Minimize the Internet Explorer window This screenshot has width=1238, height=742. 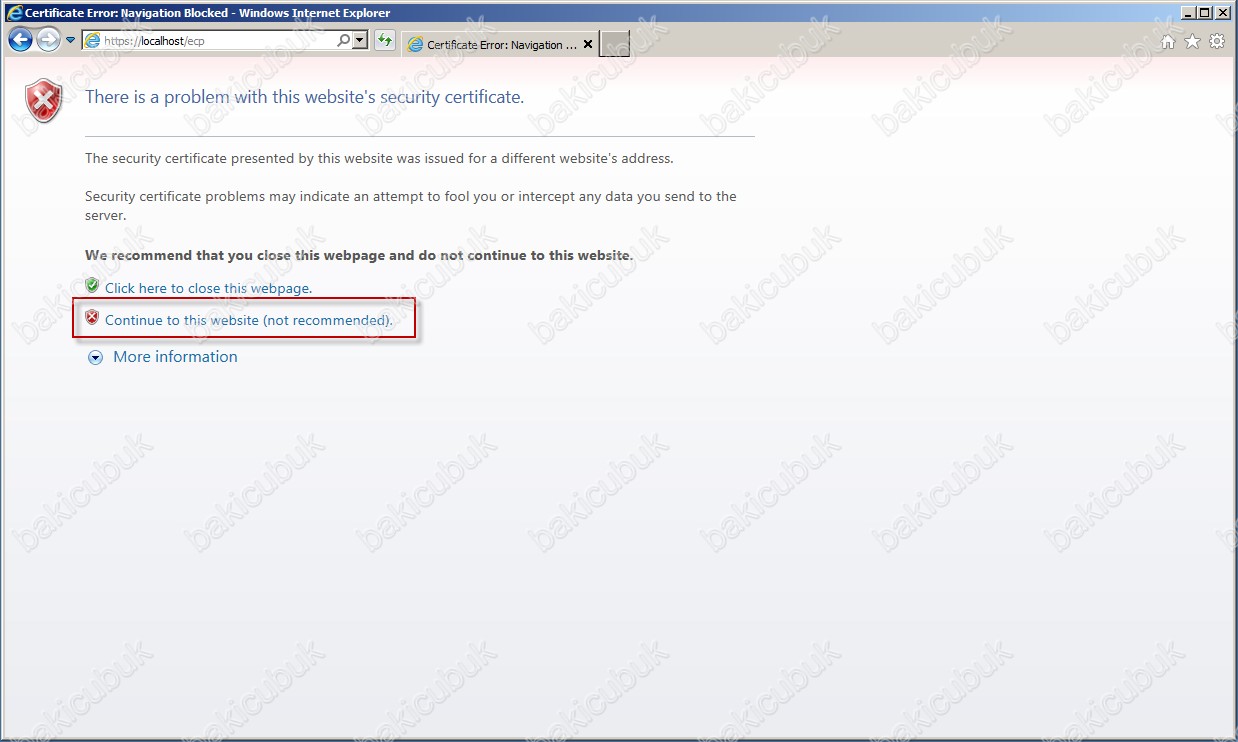[1188, 13]
